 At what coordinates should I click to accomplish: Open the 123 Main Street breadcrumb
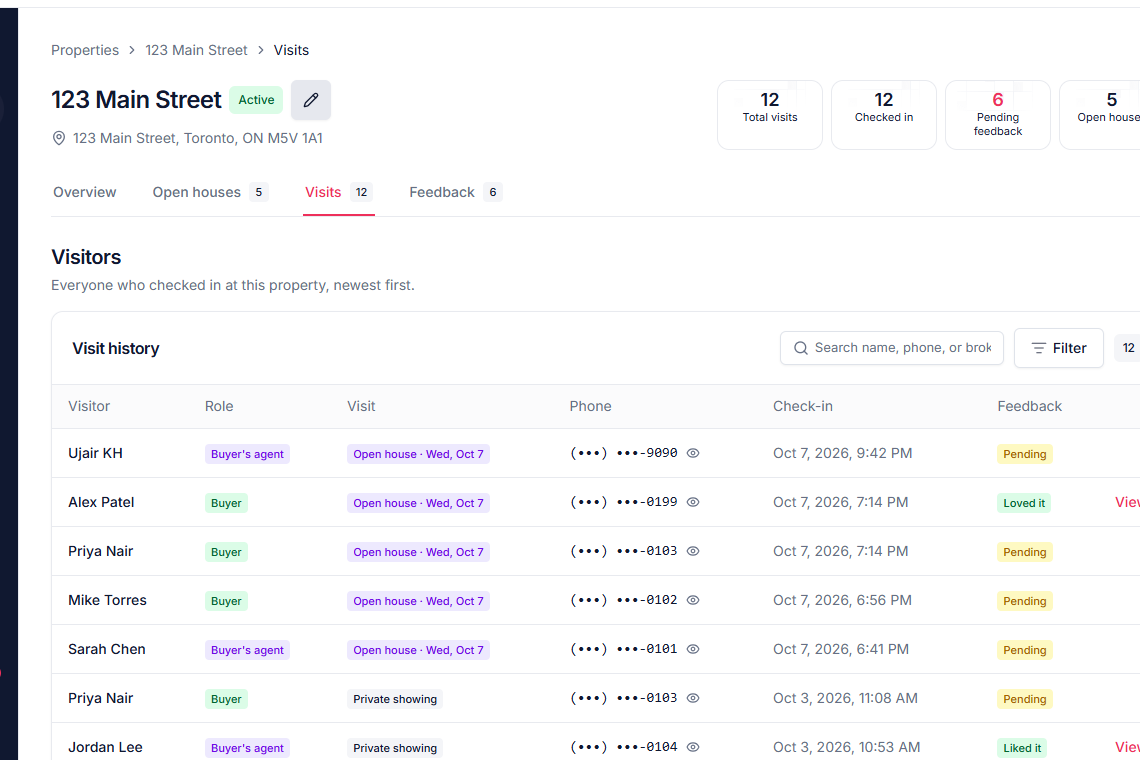click(196, 50)
